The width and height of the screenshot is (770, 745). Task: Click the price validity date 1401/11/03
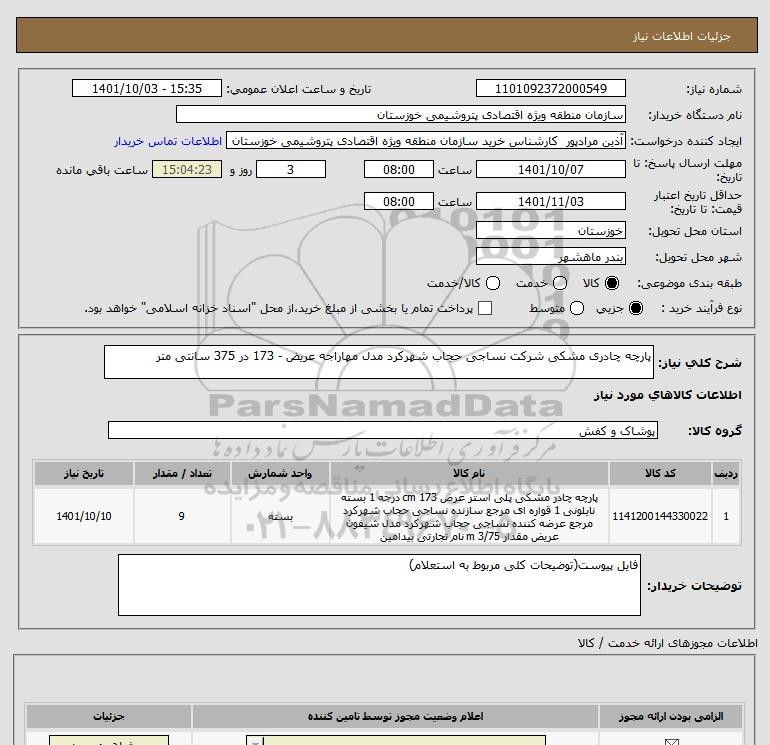click(550, 201)
